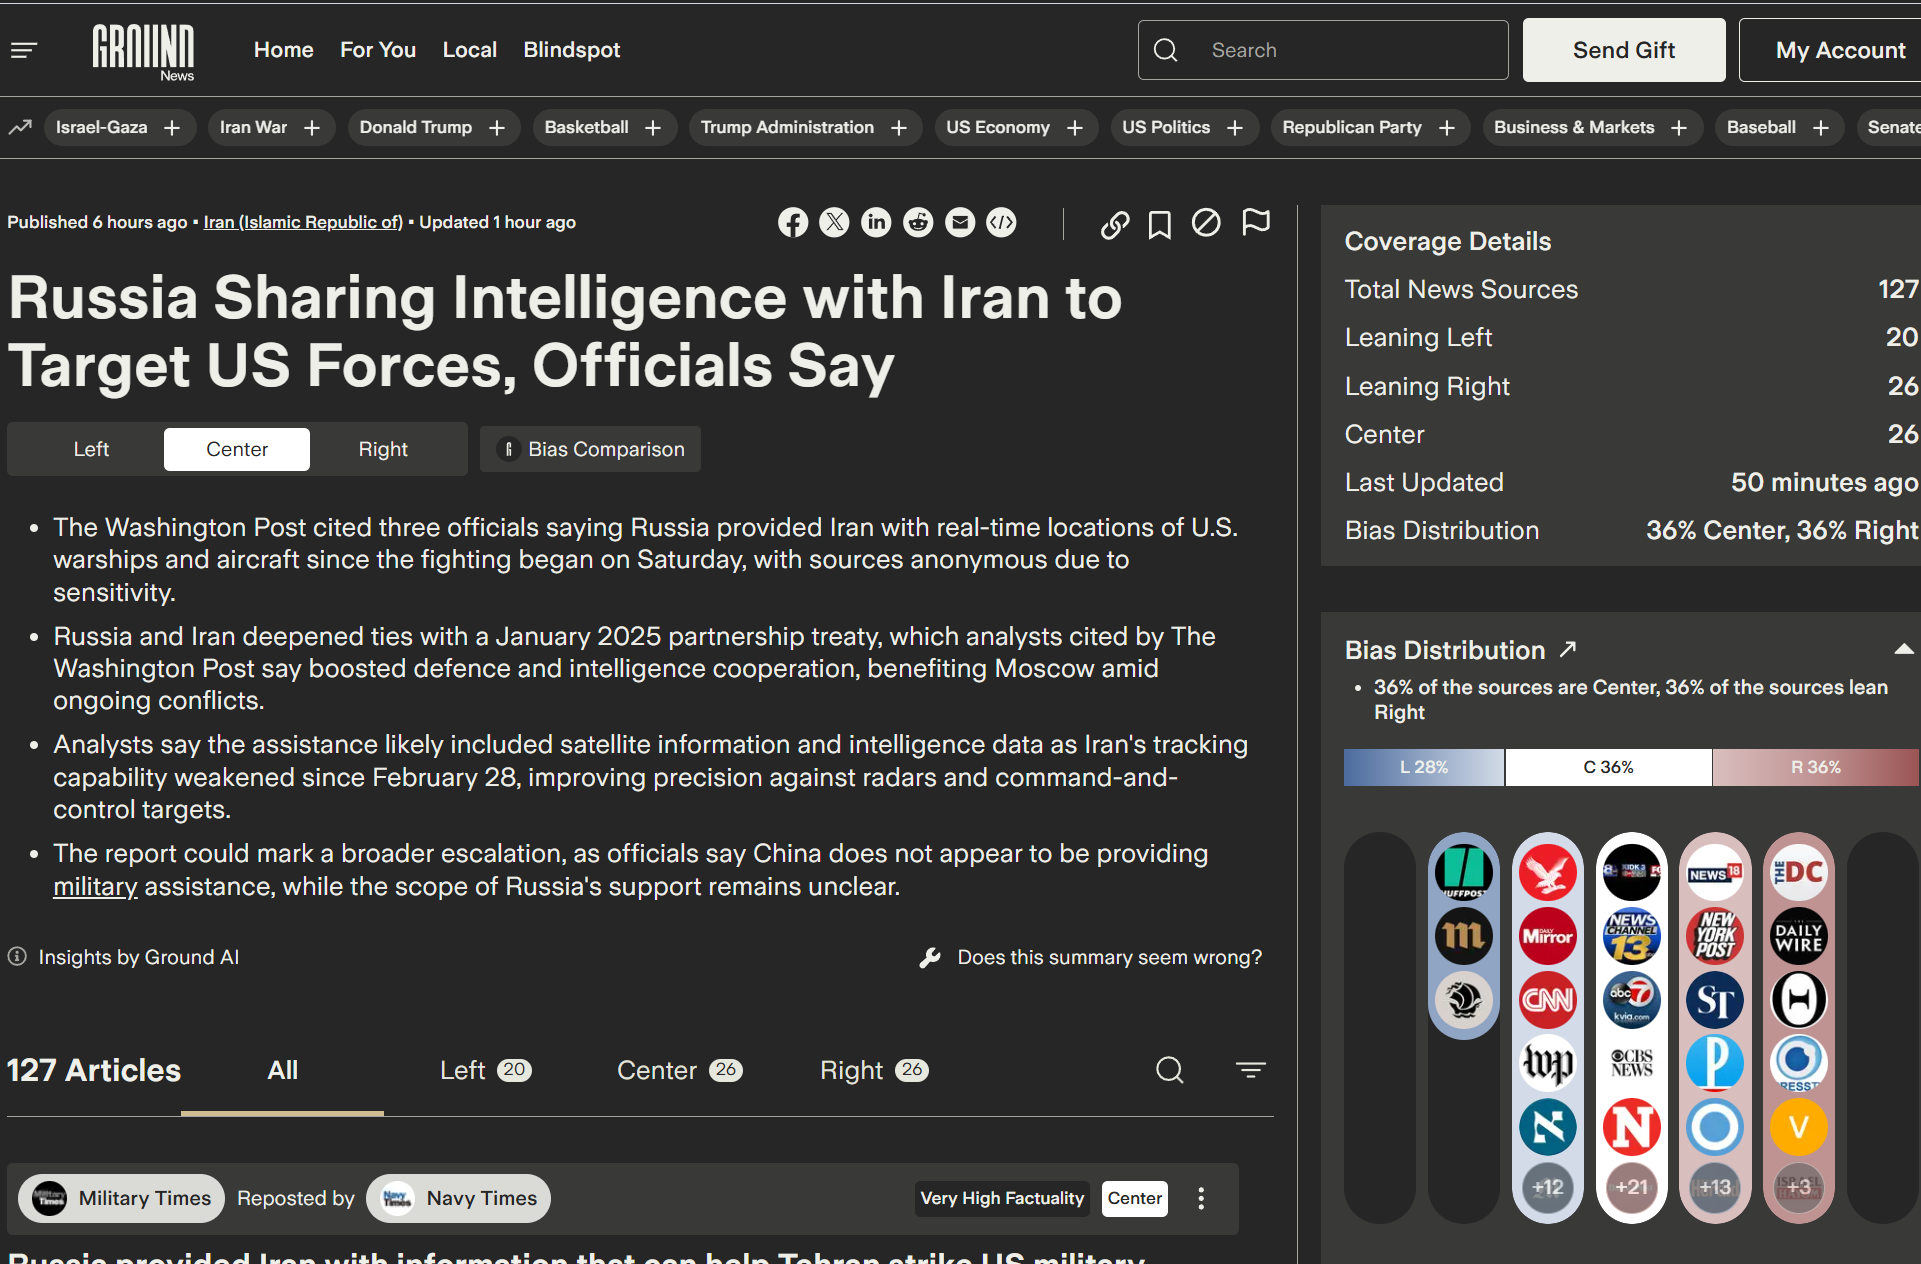Screen dimensions: 1921x1264
Task: Open Military Times article options menu
Action: pos(1201,1198)
